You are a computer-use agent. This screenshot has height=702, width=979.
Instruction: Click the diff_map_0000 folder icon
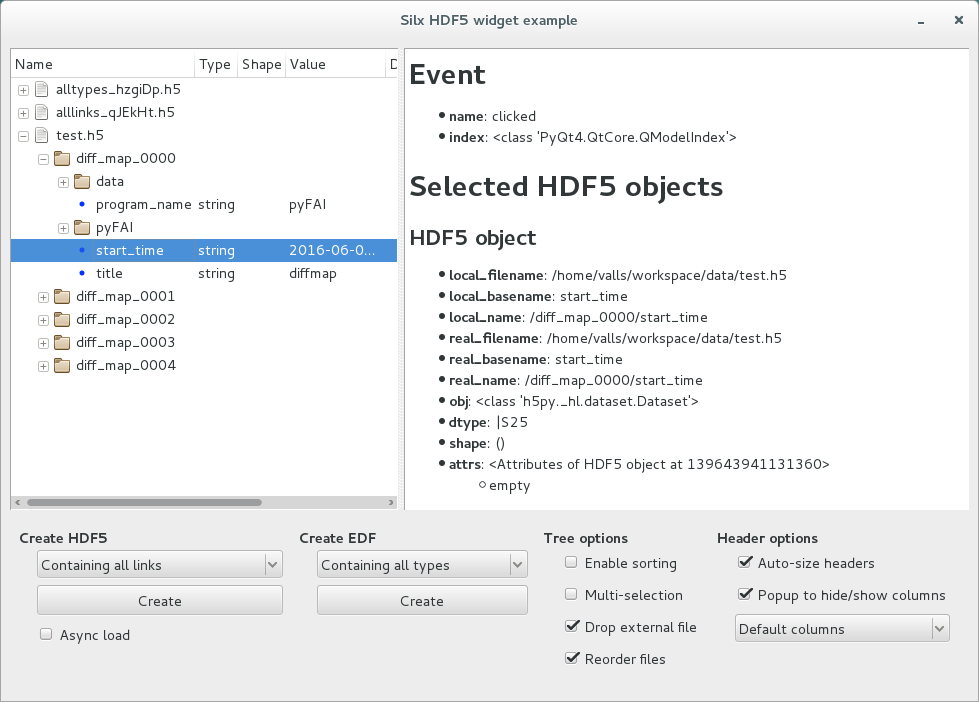click(x=62, y=159)
